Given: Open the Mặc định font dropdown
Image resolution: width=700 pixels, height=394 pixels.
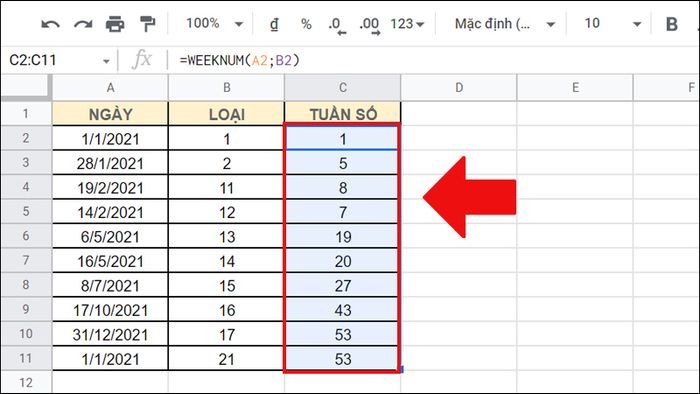Looking at the screenshot, I should pyautogui.click(x=504, y=24).
